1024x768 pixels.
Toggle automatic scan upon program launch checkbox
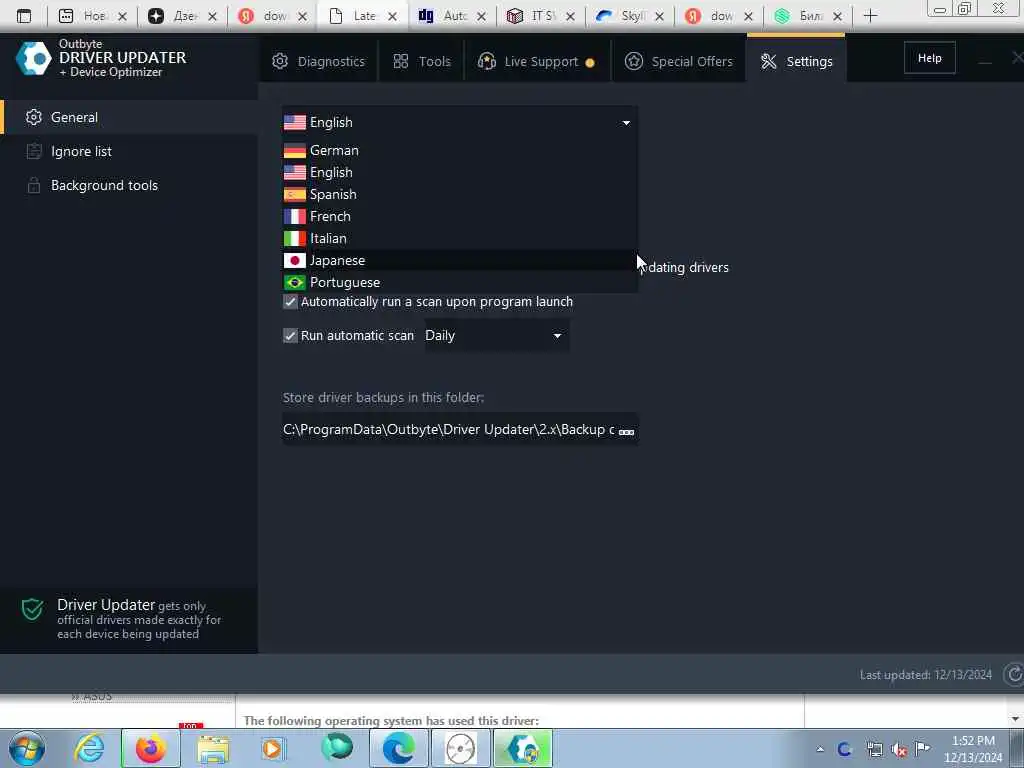point(290,302)
